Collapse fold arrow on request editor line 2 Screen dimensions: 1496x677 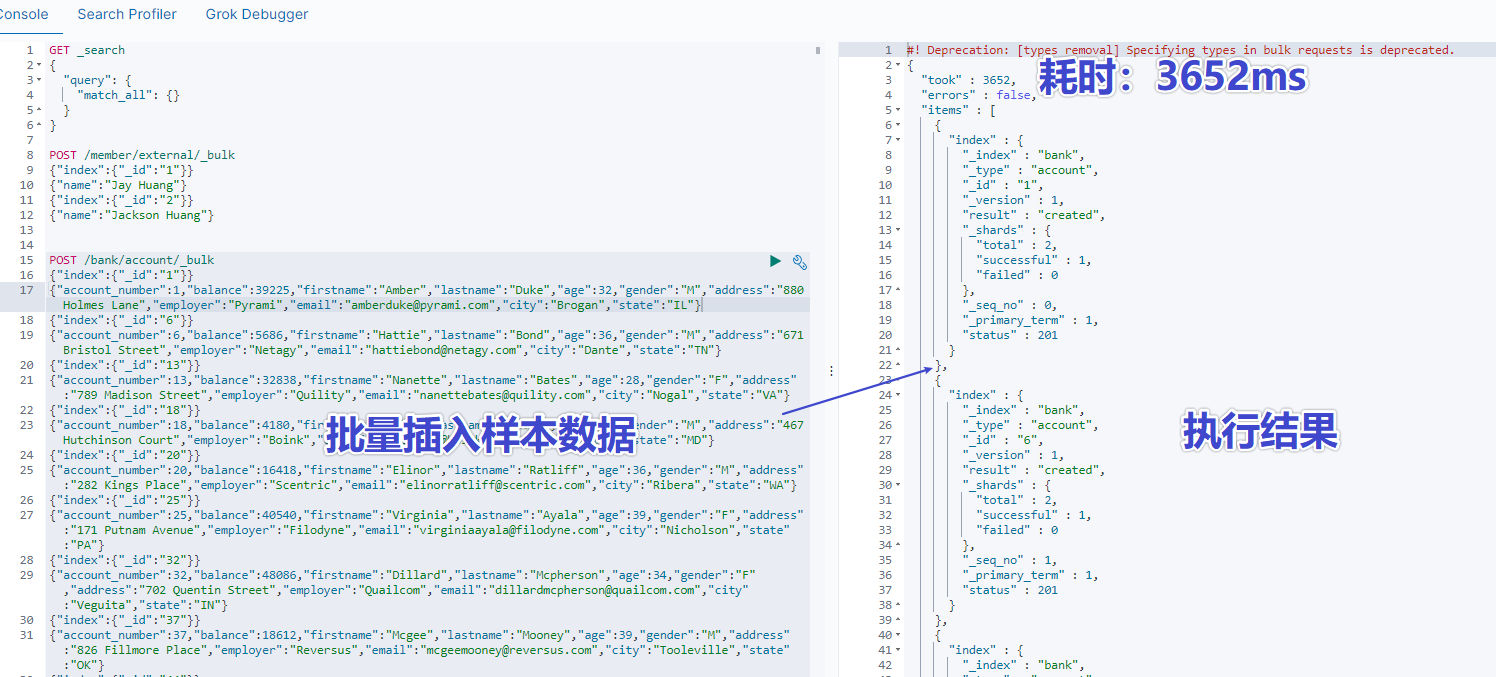[38, 65]
